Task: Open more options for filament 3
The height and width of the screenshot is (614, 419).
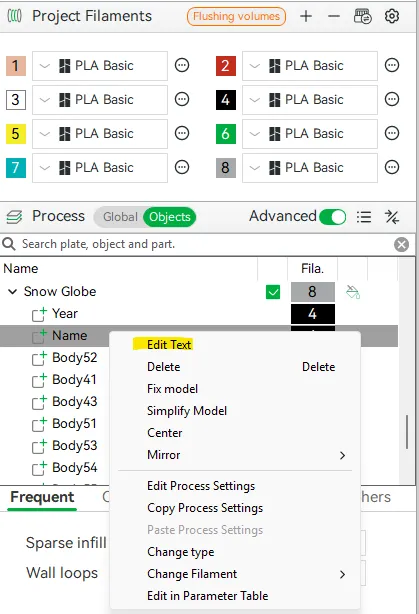Action: pos(182,99)
